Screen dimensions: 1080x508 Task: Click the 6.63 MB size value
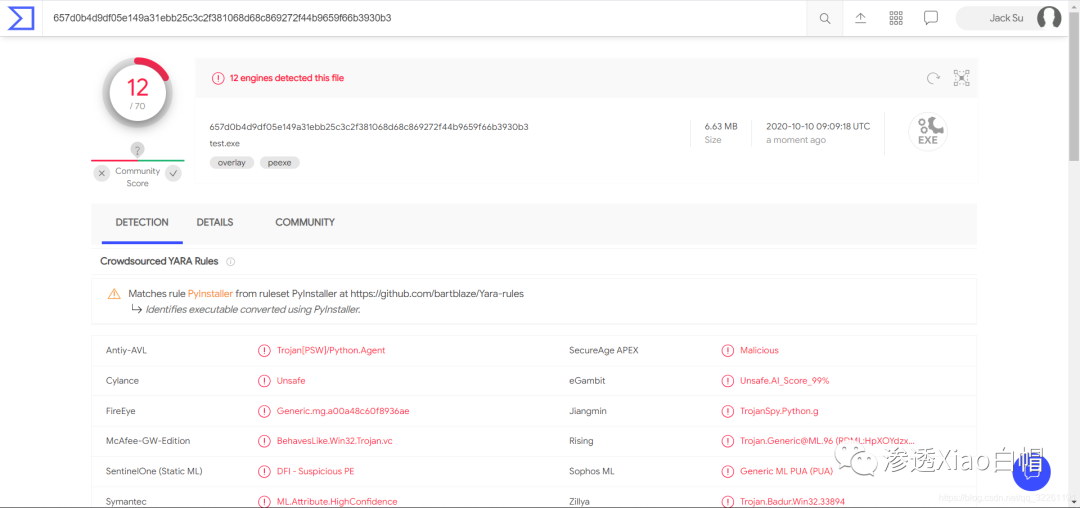pyautogui.click(x=720, y=127)
